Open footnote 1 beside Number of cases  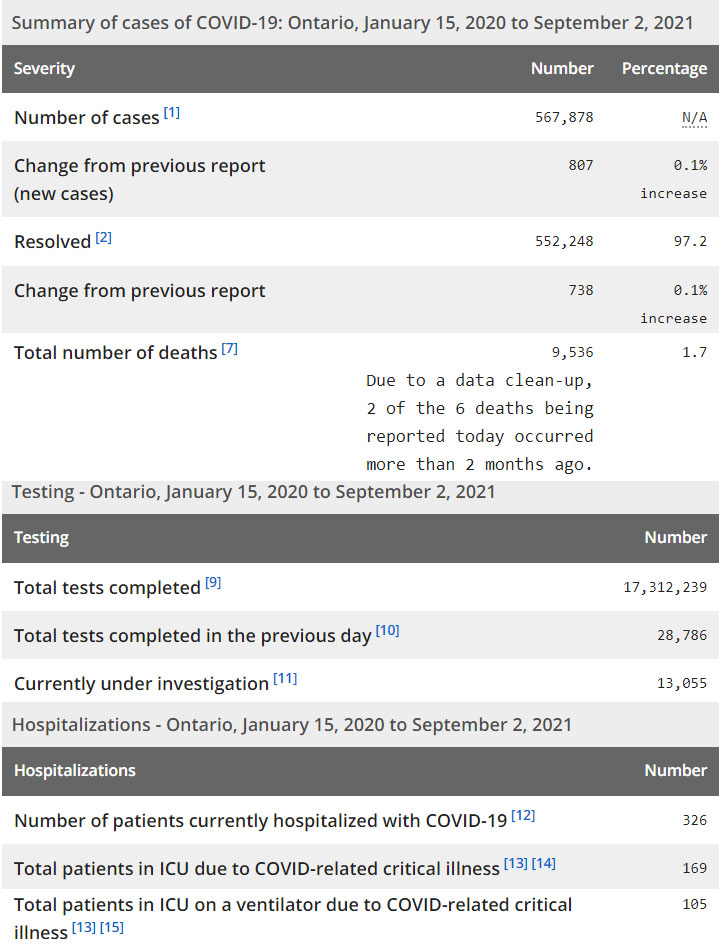point(172,113)
